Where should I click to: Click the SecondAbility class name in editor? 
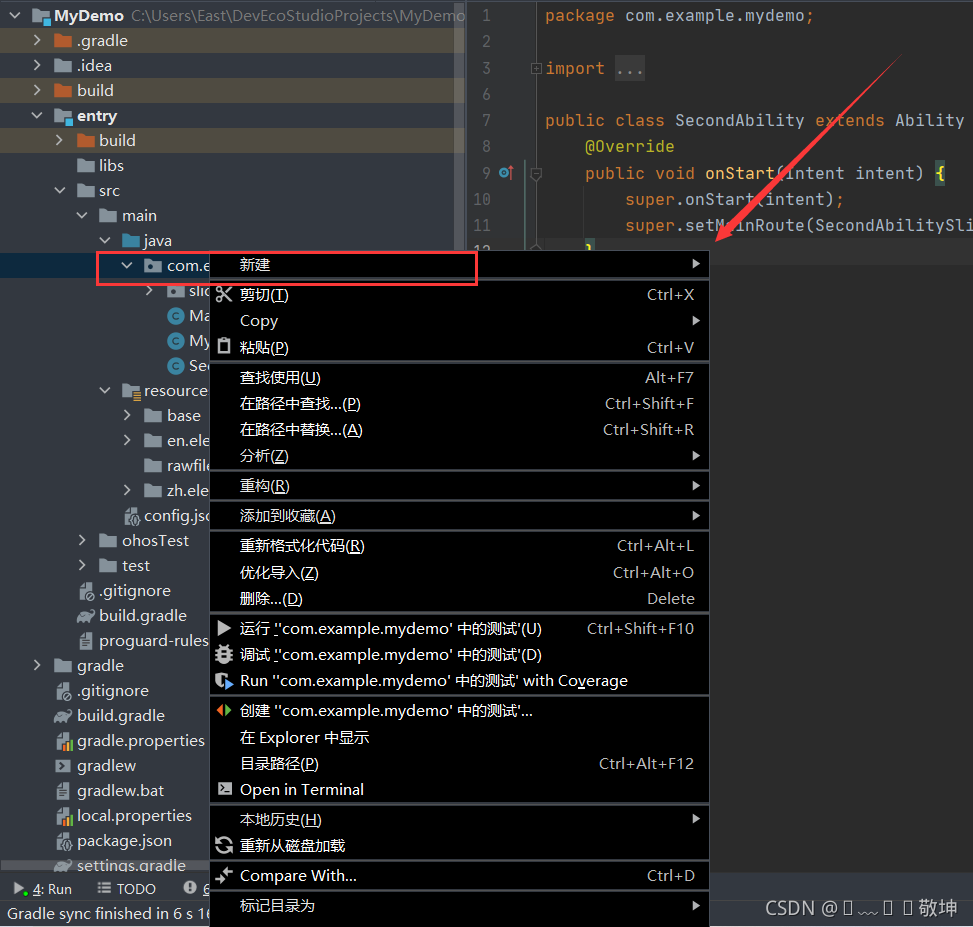[x=739, y=120]
